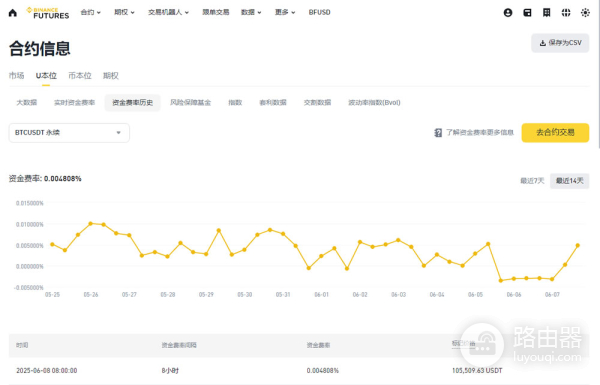Expand the 期权 menu in top navigation
Screen dimensions: 600x385
click(124, 12)
